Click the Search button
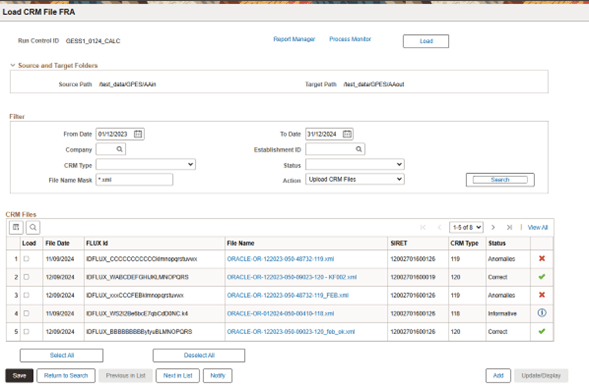The height and width of the screenshot is (385, 589). click(500, 180)
